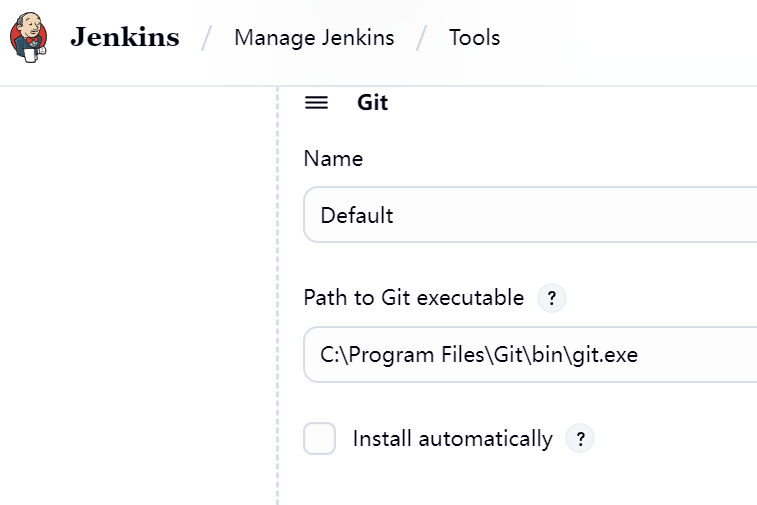Screen dimensions: 757x505
Task: Select the Tools breadcrumb item
Action: 474,38
